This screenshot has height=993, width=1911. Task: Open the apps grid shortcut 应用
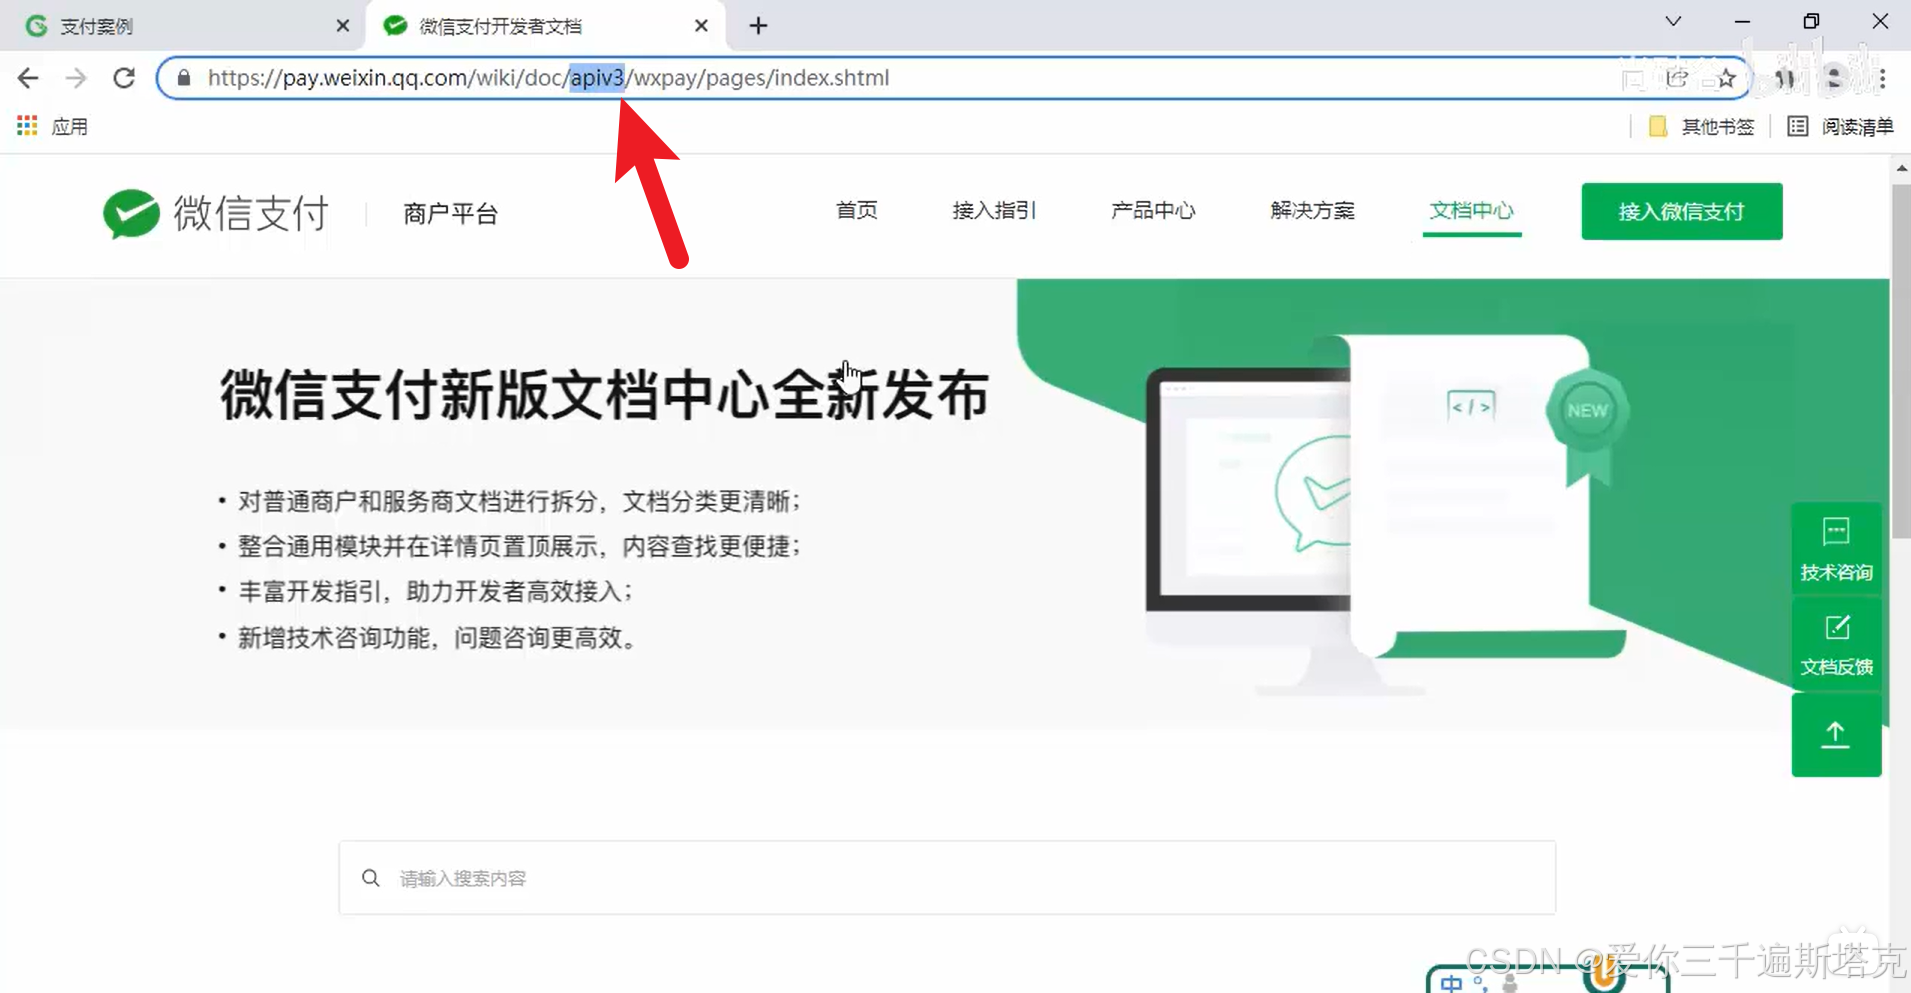tap(52, 126)
